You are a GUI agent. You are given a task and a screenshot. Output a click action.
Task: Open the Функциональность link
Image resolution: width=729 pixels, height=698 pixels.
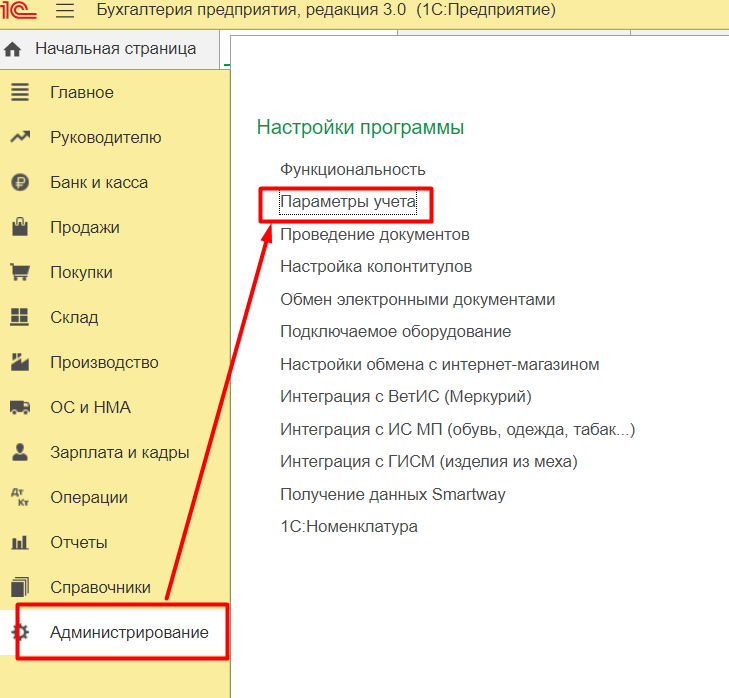tap(352, 169)
